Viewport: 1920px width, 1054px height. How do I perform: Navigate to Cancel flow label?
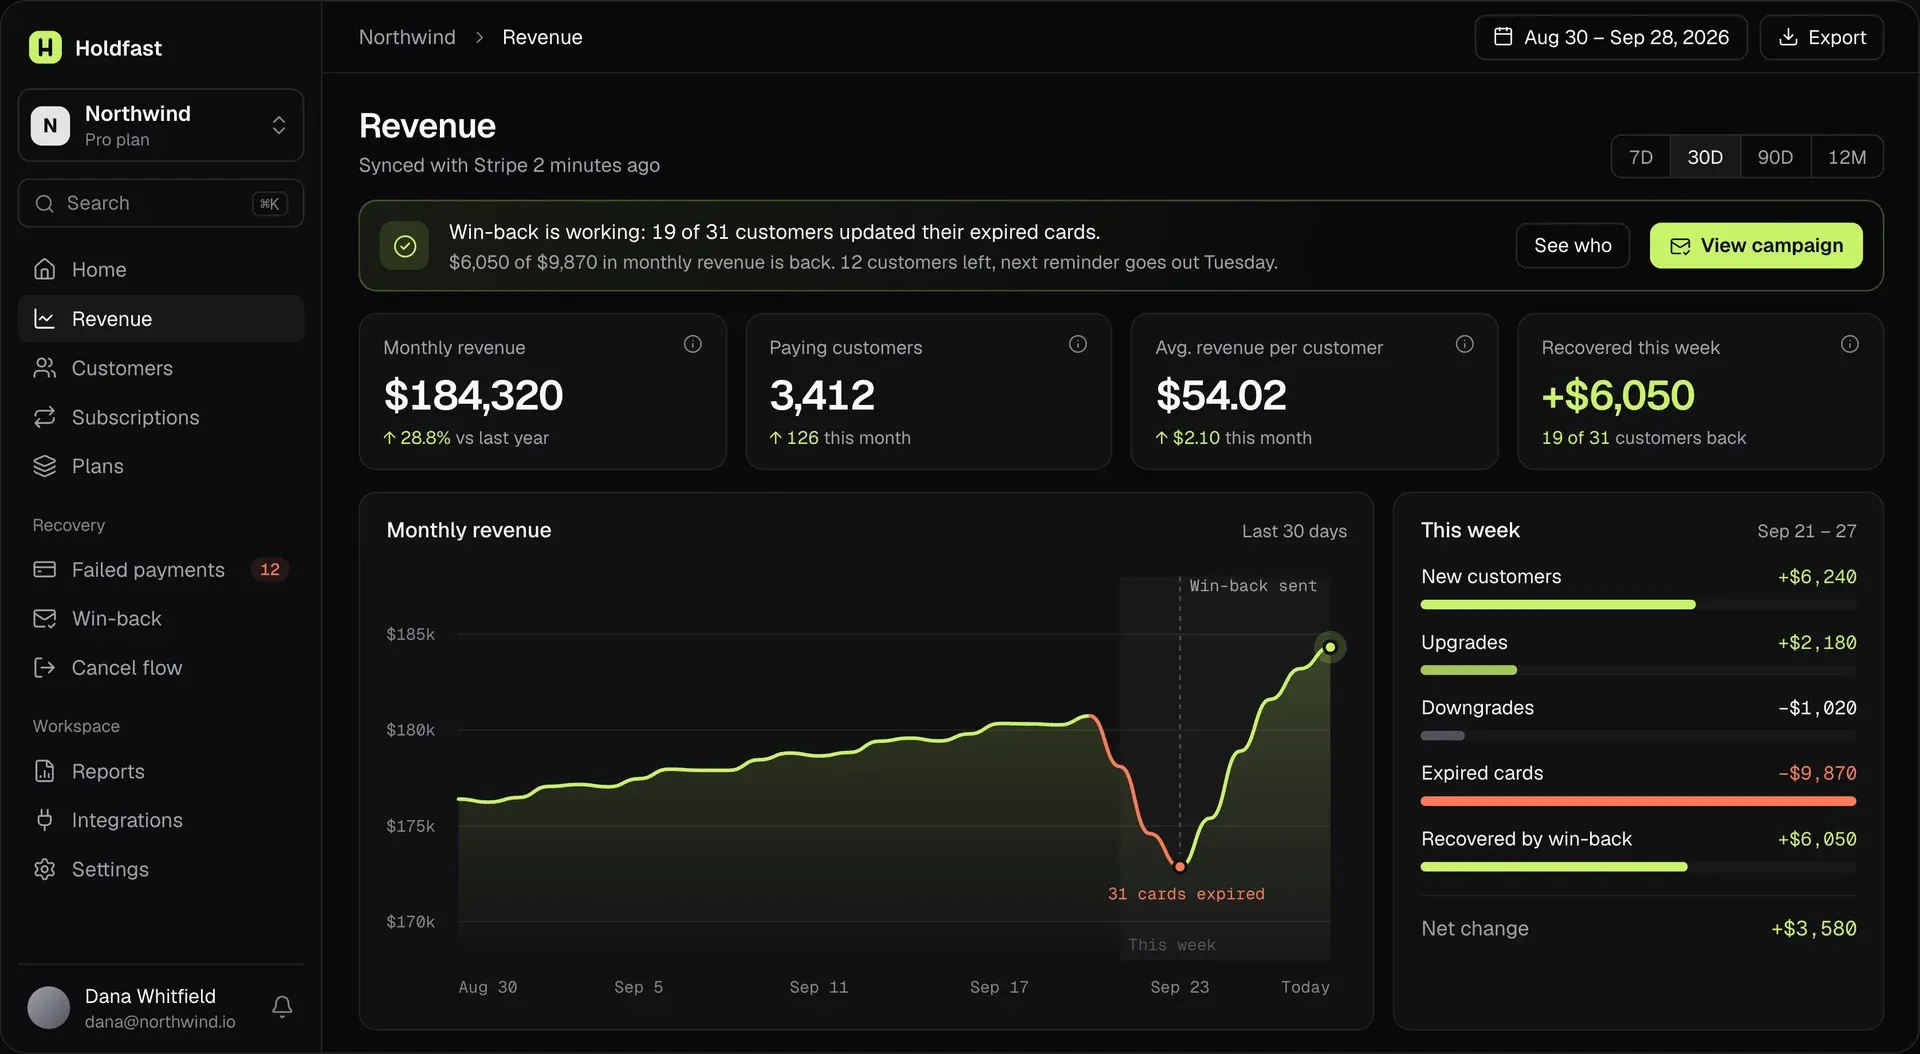click(127, 667)
